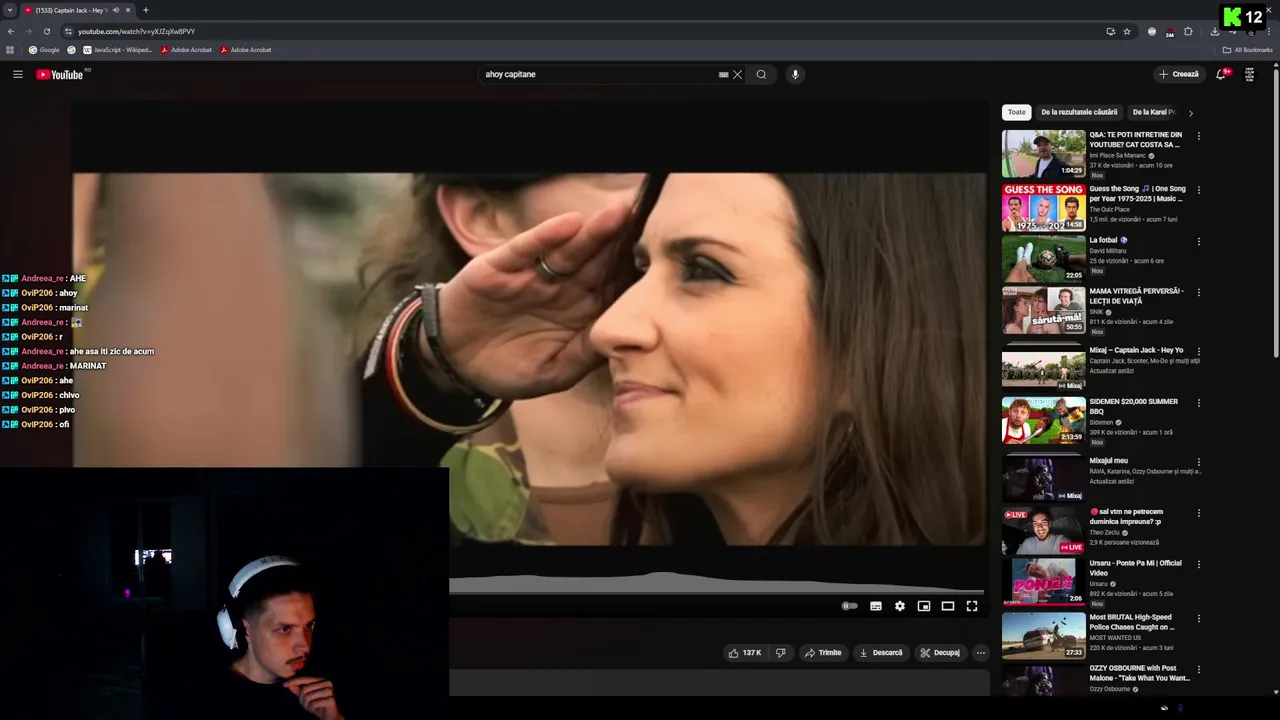
Task: Click the browser address bar URL
Action: click(x=136, y=31)
